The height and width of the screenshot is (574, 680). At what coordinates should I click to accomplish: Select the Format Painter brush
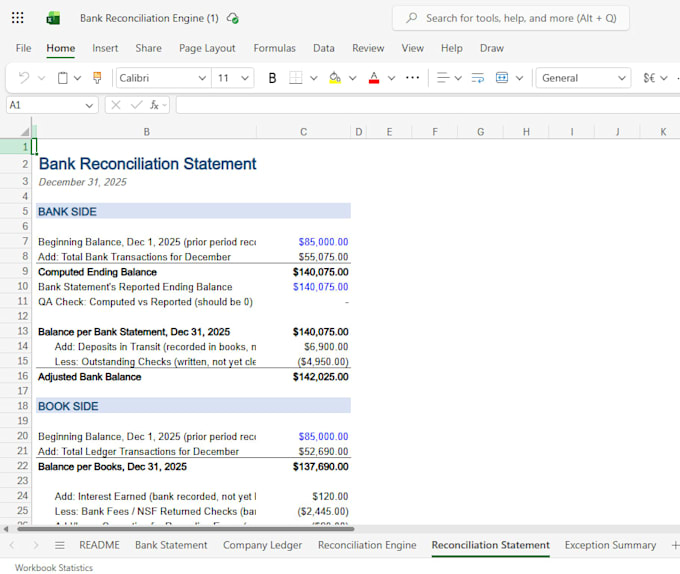click(97, 78)
